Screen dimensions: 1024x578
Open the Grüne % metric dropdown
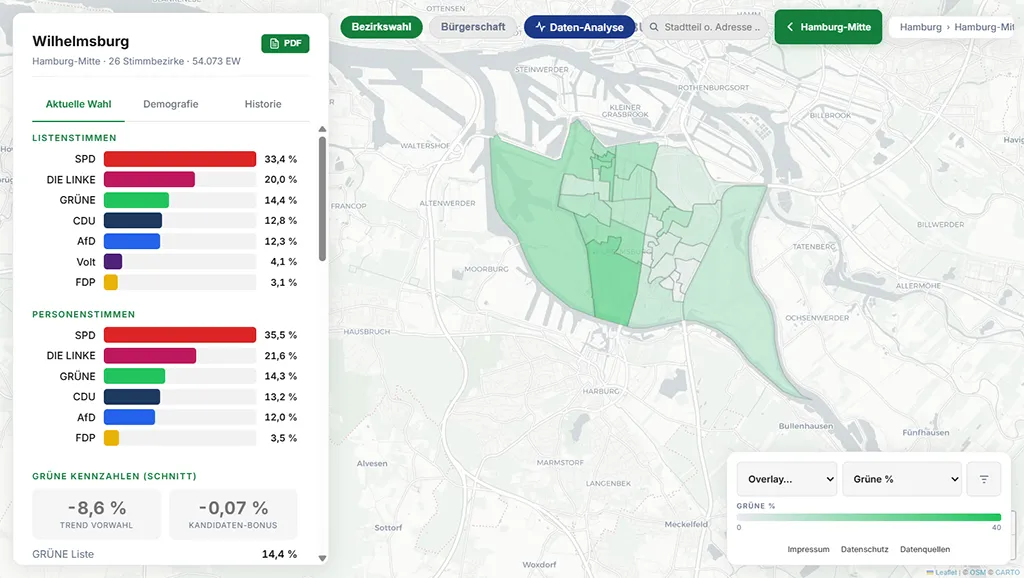[x=902, y=479]
